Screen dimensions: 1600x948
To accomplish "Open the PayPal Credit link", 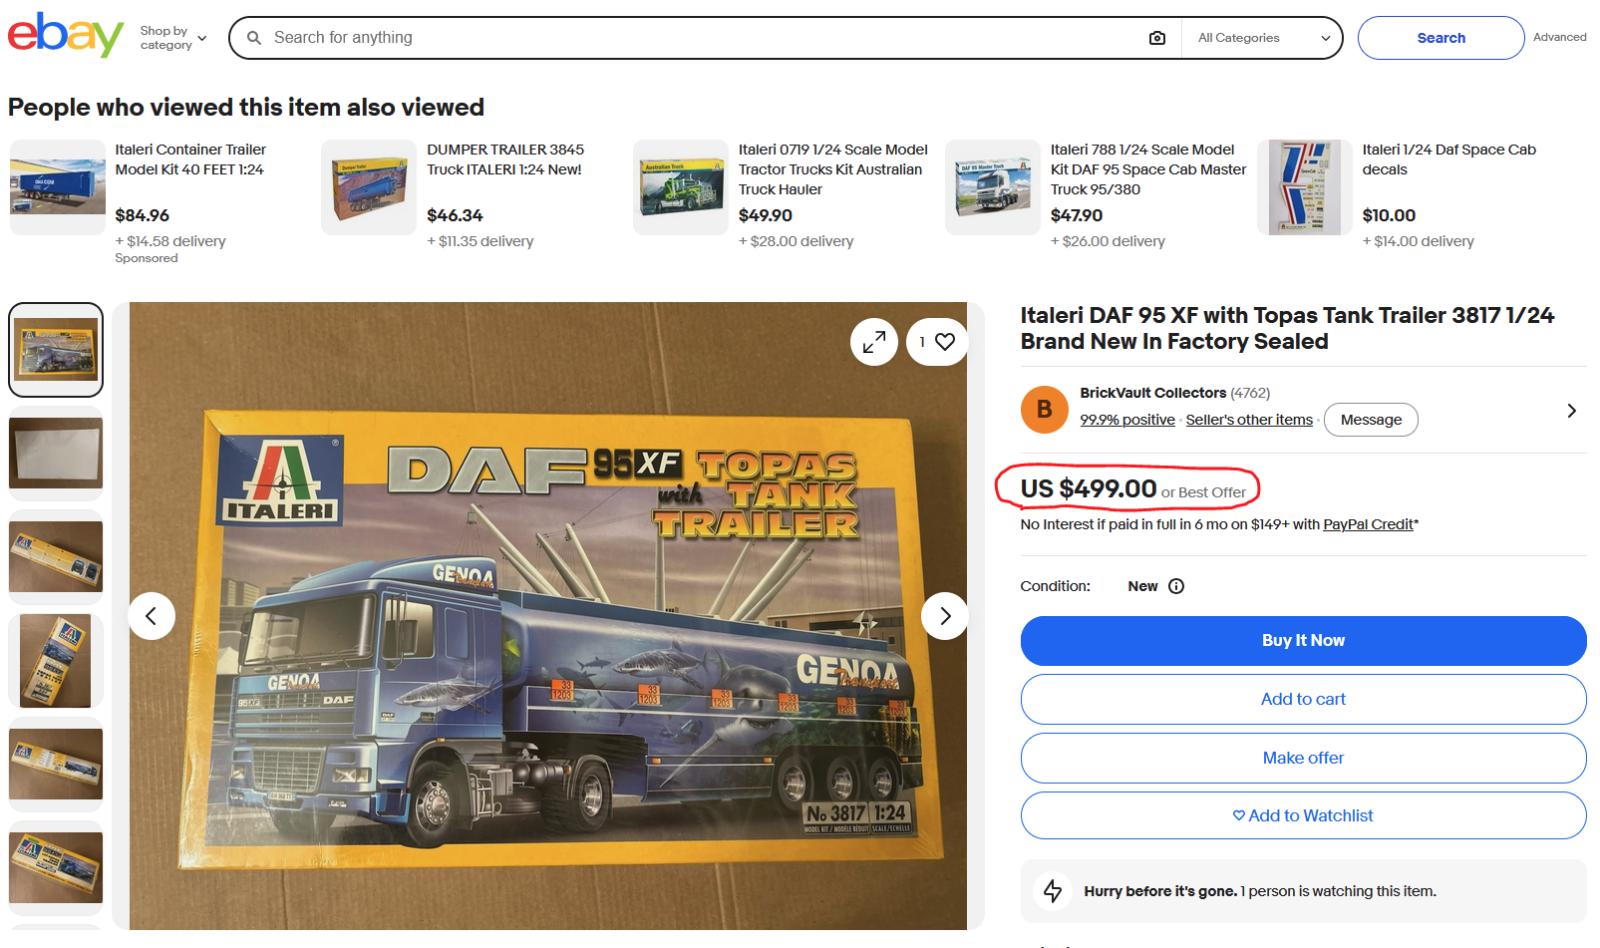I will point(1368,524).
